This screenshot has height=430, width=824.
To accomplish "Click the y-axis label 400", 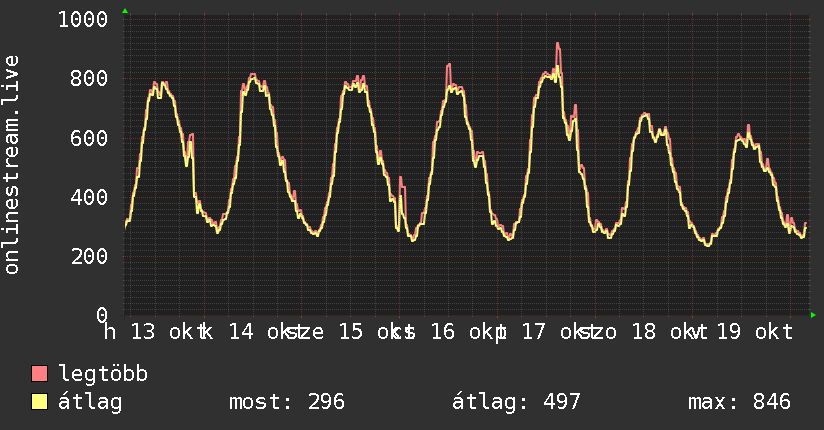I will point(89,197).
